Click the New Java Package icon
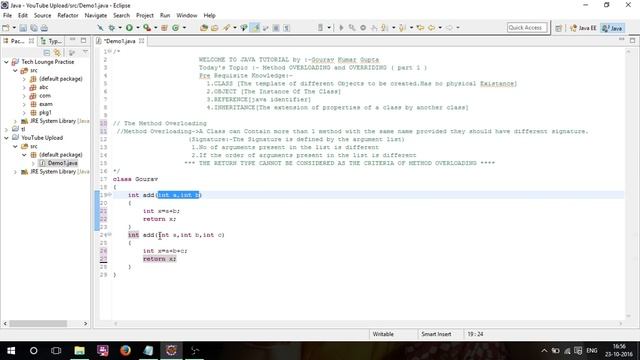This screenshot has height=360, width=640. coord(164,28)
